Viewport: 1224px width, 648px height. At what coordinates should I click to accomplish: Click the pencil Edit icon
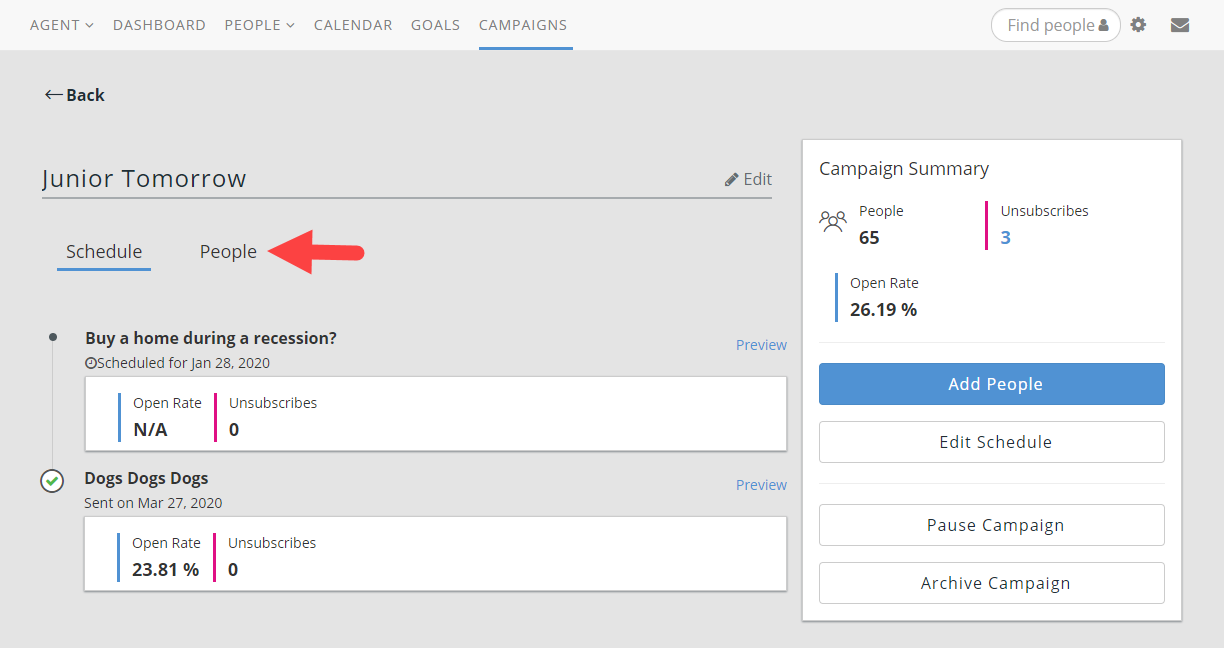732,179
